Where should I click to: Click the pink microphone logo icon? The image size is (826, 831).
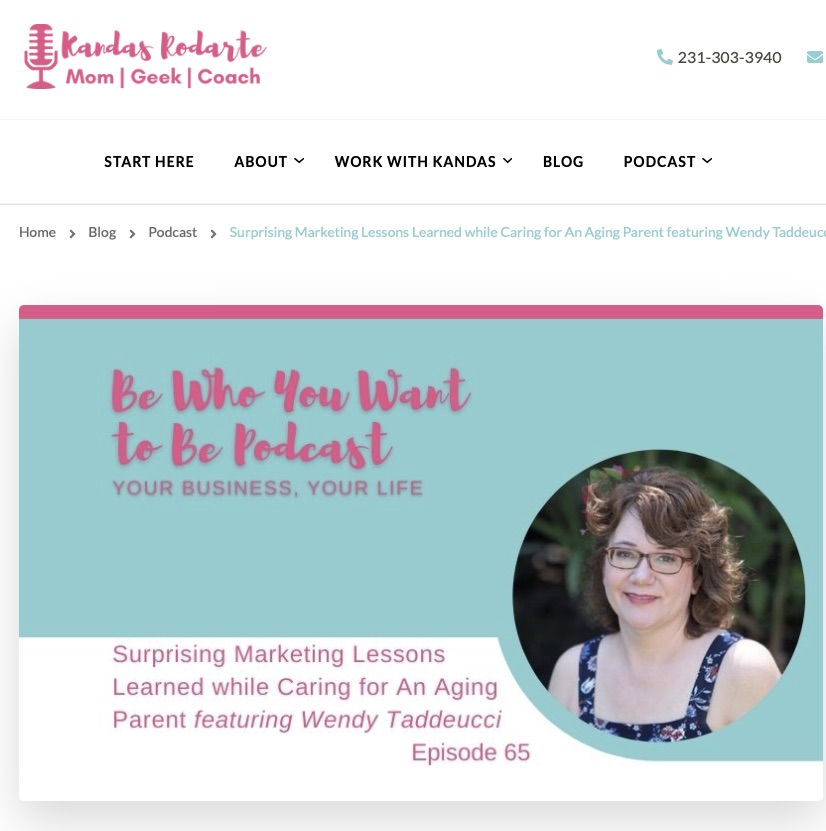click(41, 56)
